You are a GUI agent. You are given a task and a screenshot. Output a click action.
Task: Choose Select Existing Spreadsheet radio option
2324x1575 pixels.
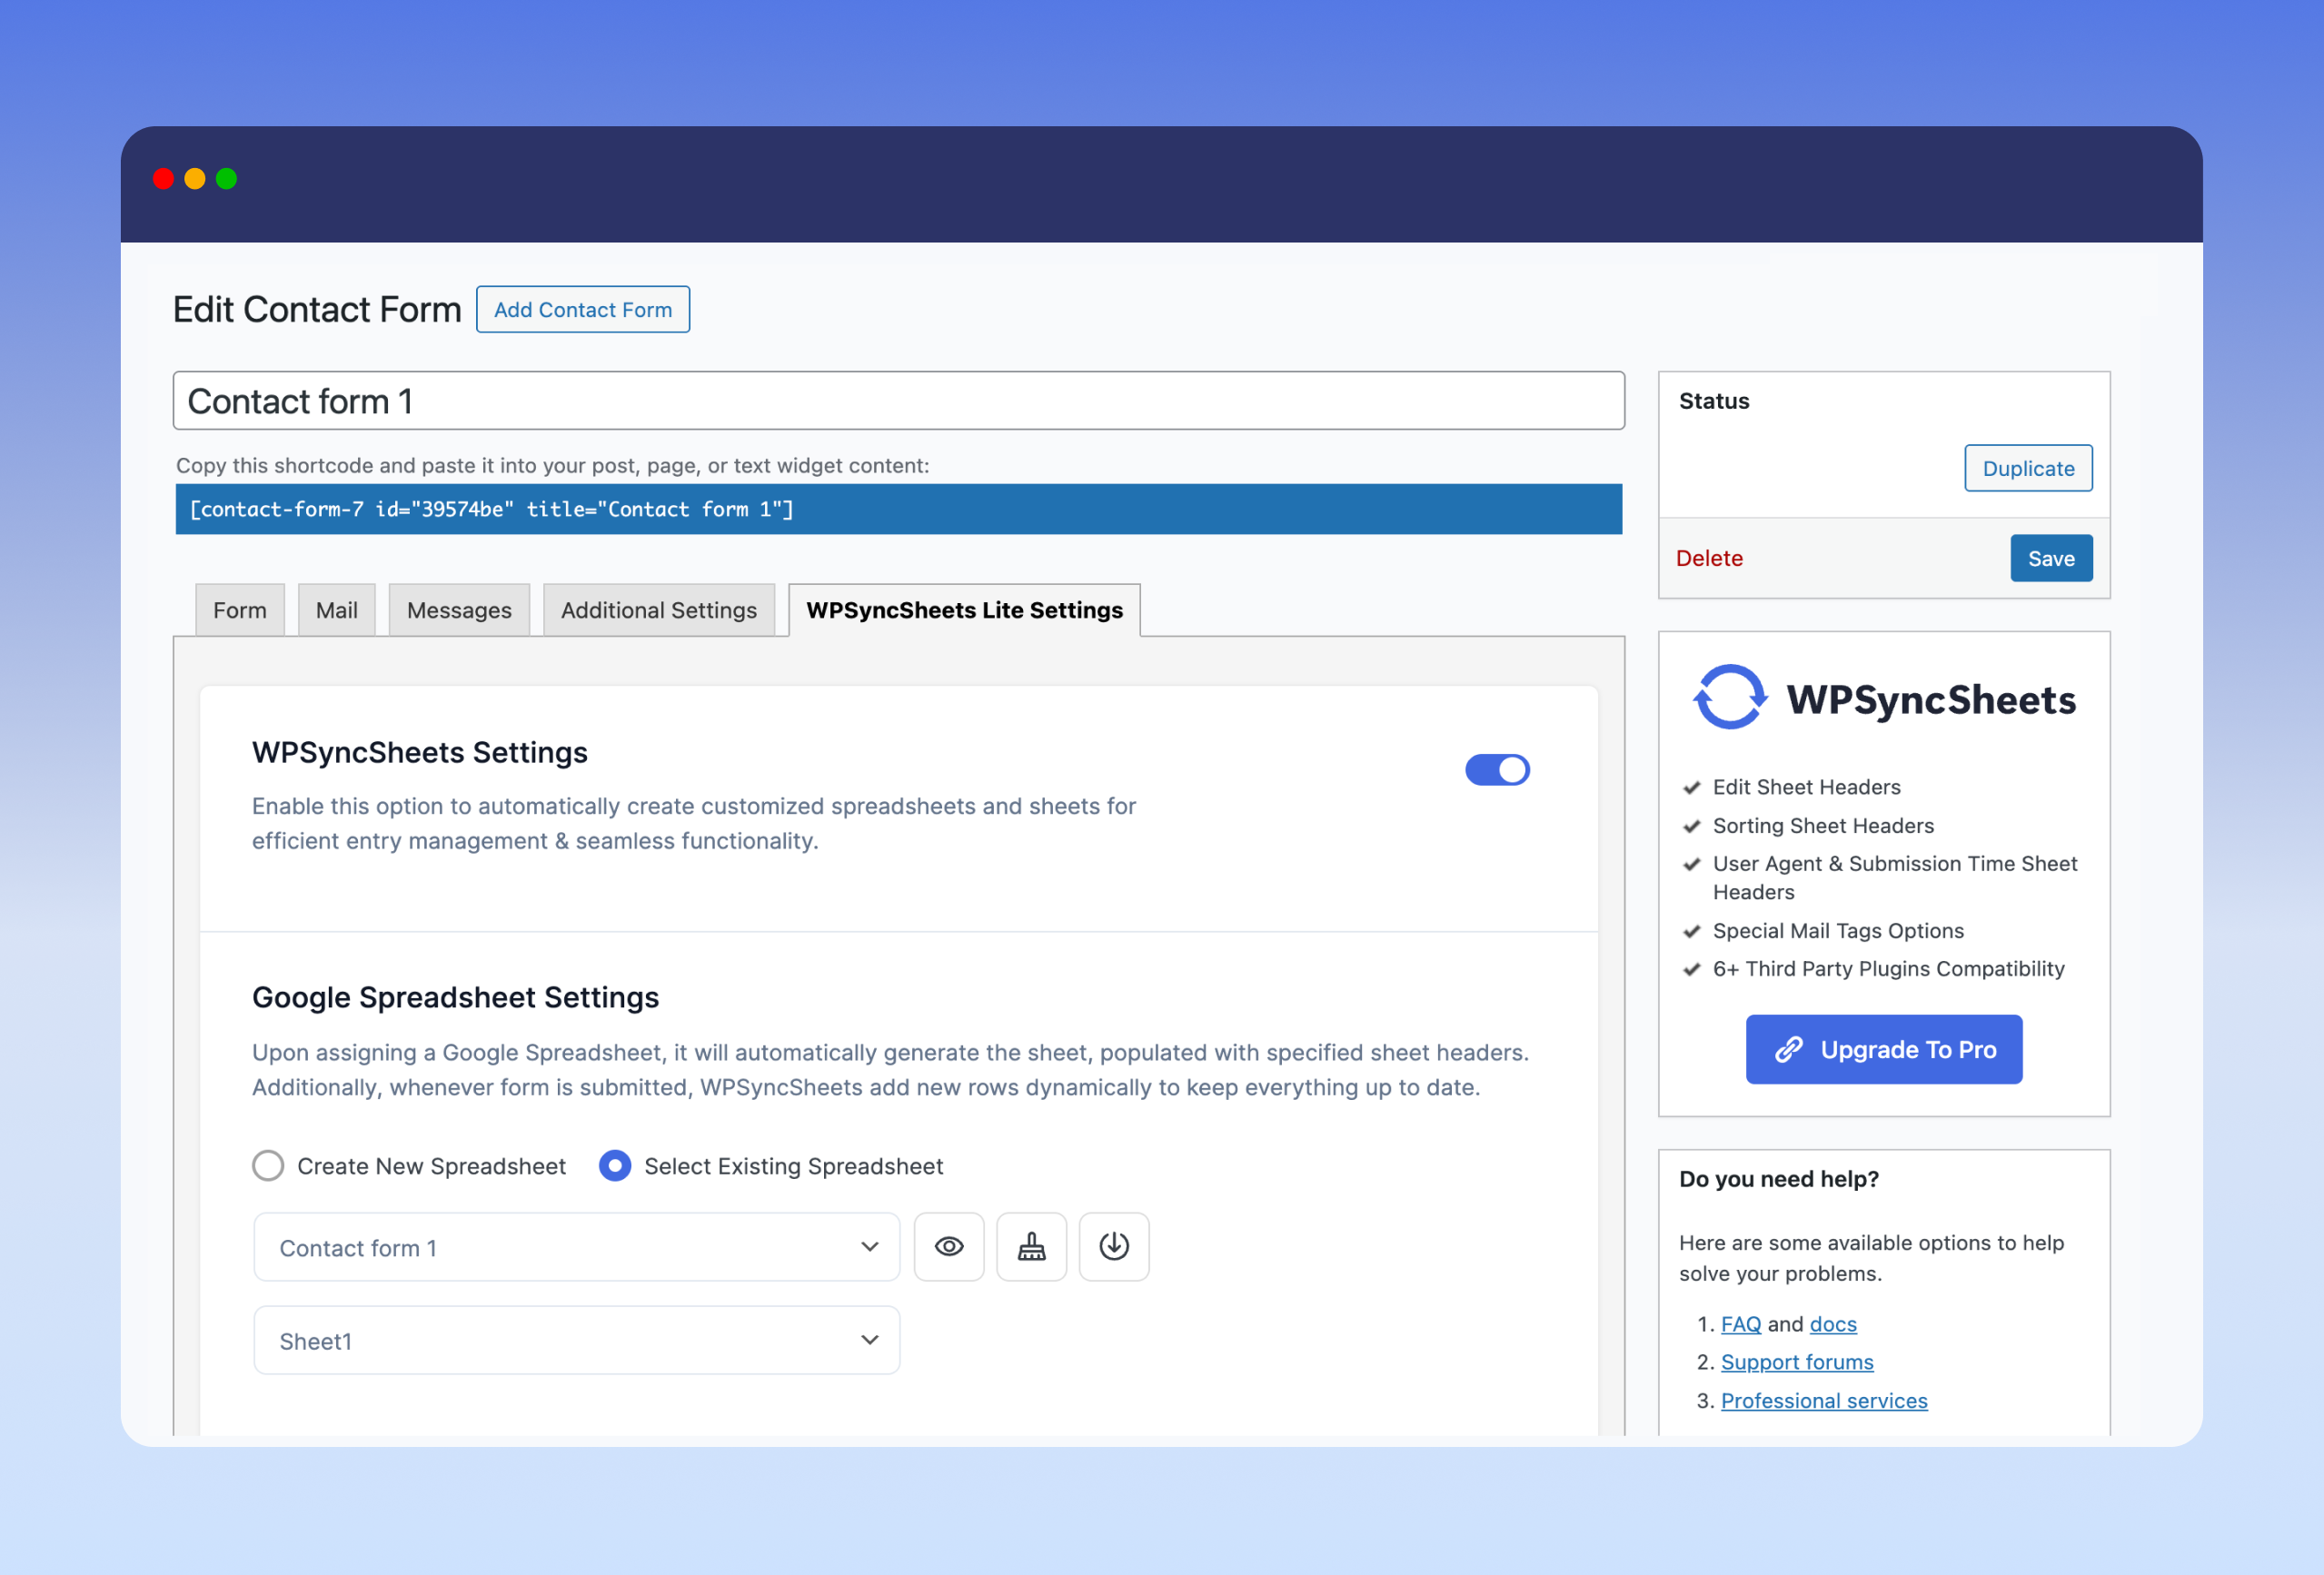click(614, 1165)
